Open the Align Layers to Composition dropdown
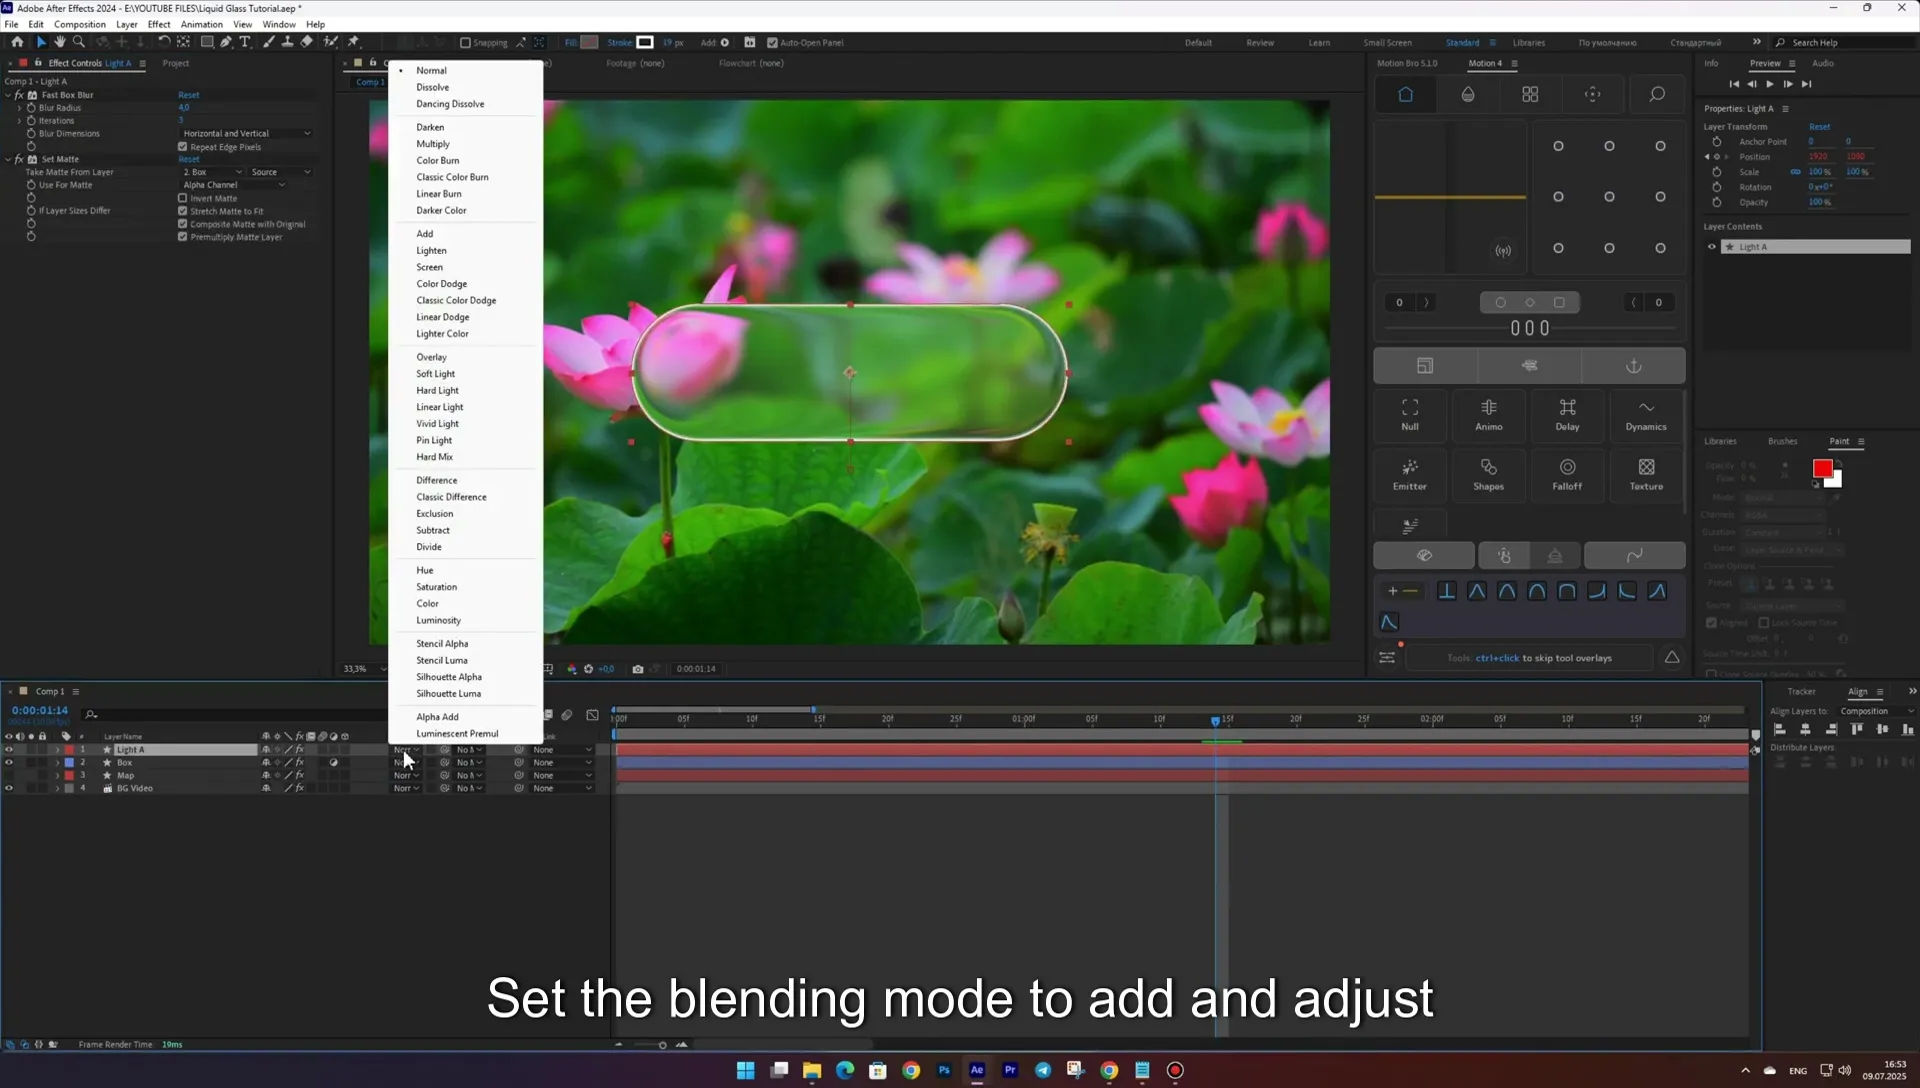Viewport: 1920px width, 1088px height. 1876,711
